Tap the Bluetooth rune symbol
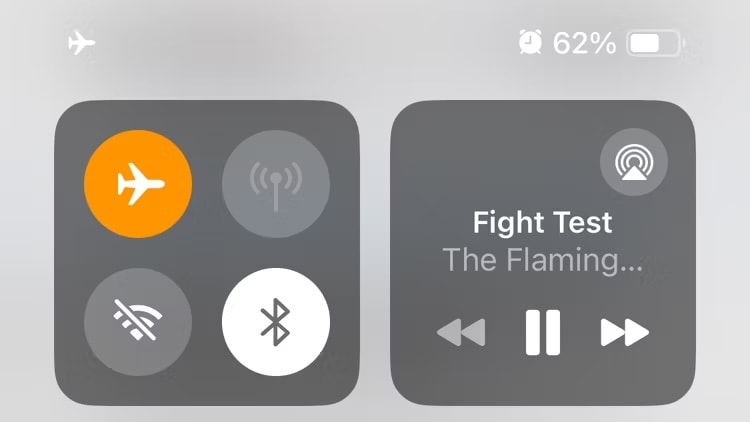 point(276,322)
